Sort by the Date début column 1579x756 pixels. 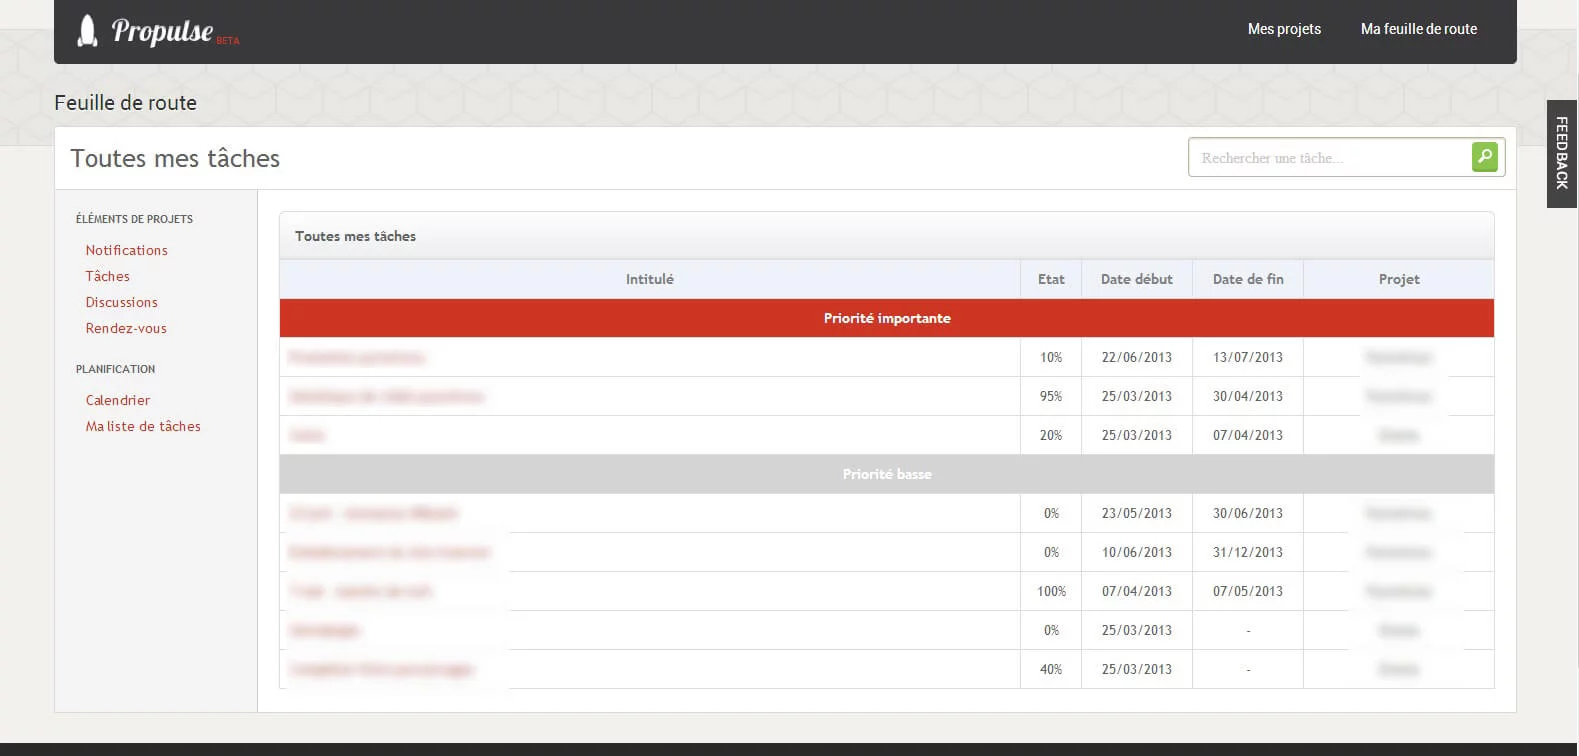[1137, 279]
